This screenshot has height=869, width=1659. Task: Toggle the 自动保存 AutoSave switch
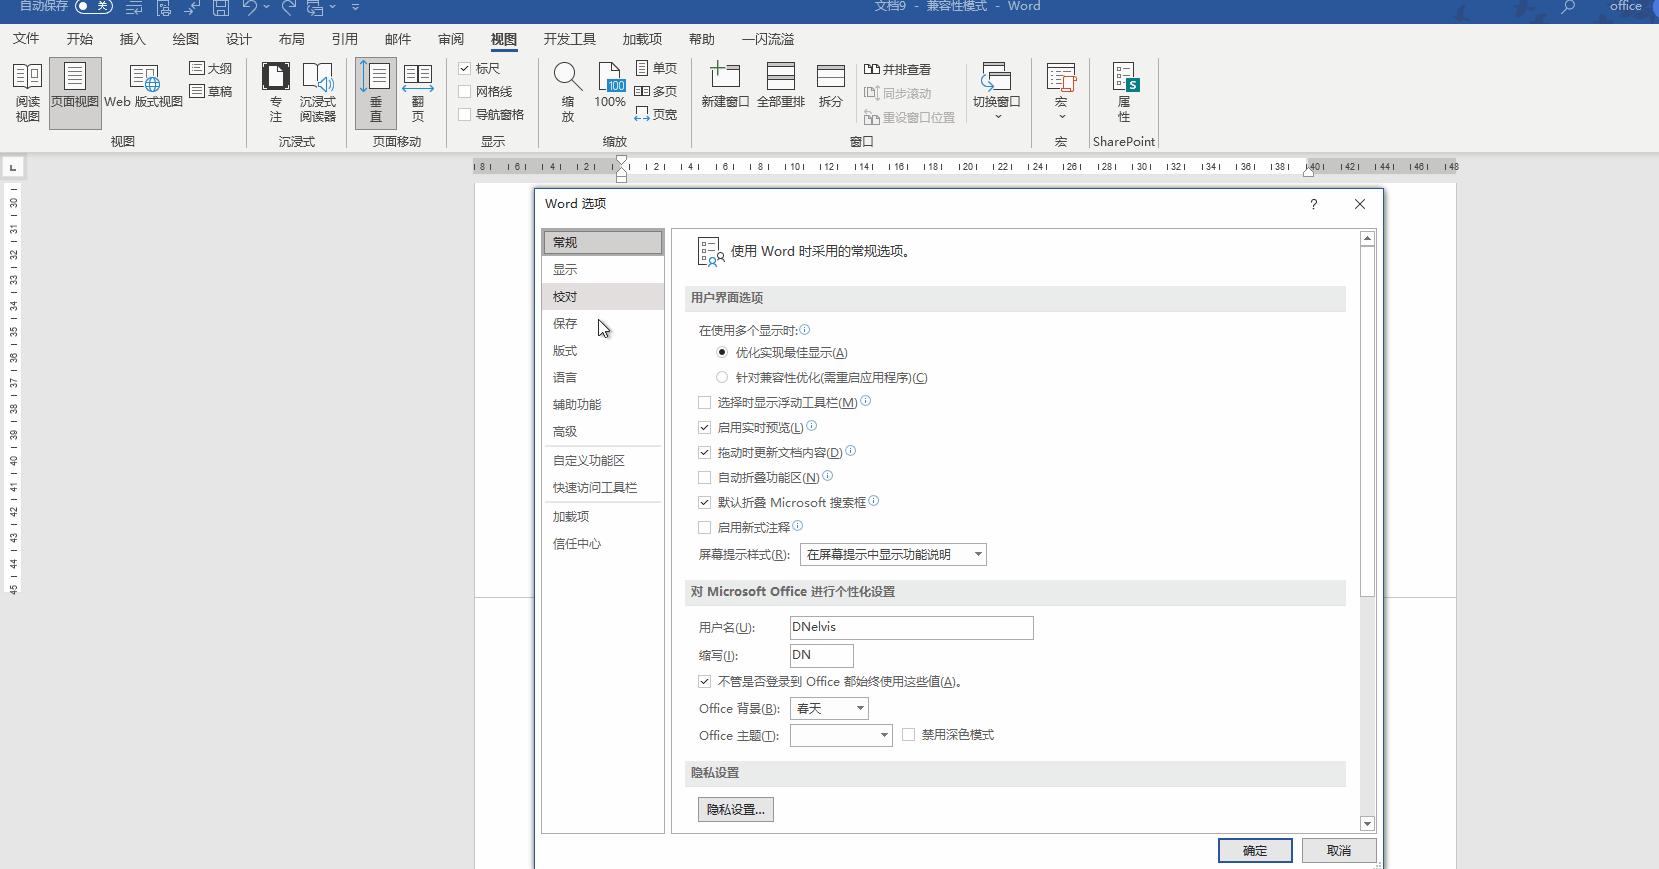(x=94, y=6)
